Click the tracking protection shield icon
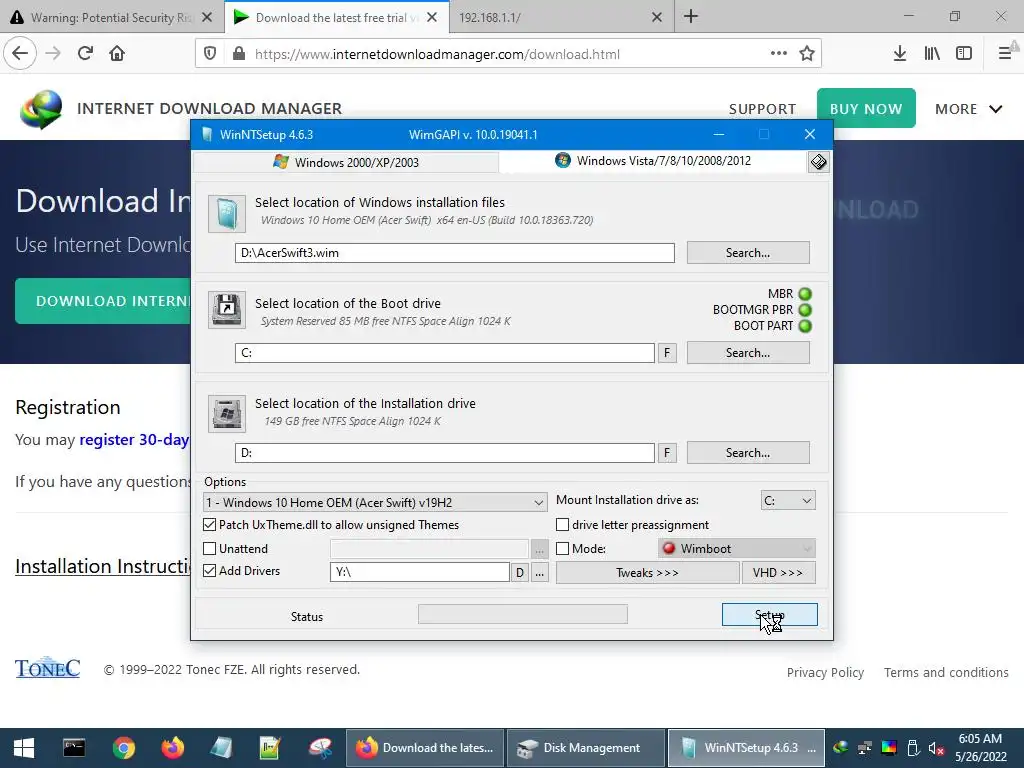 coord(210,54)
